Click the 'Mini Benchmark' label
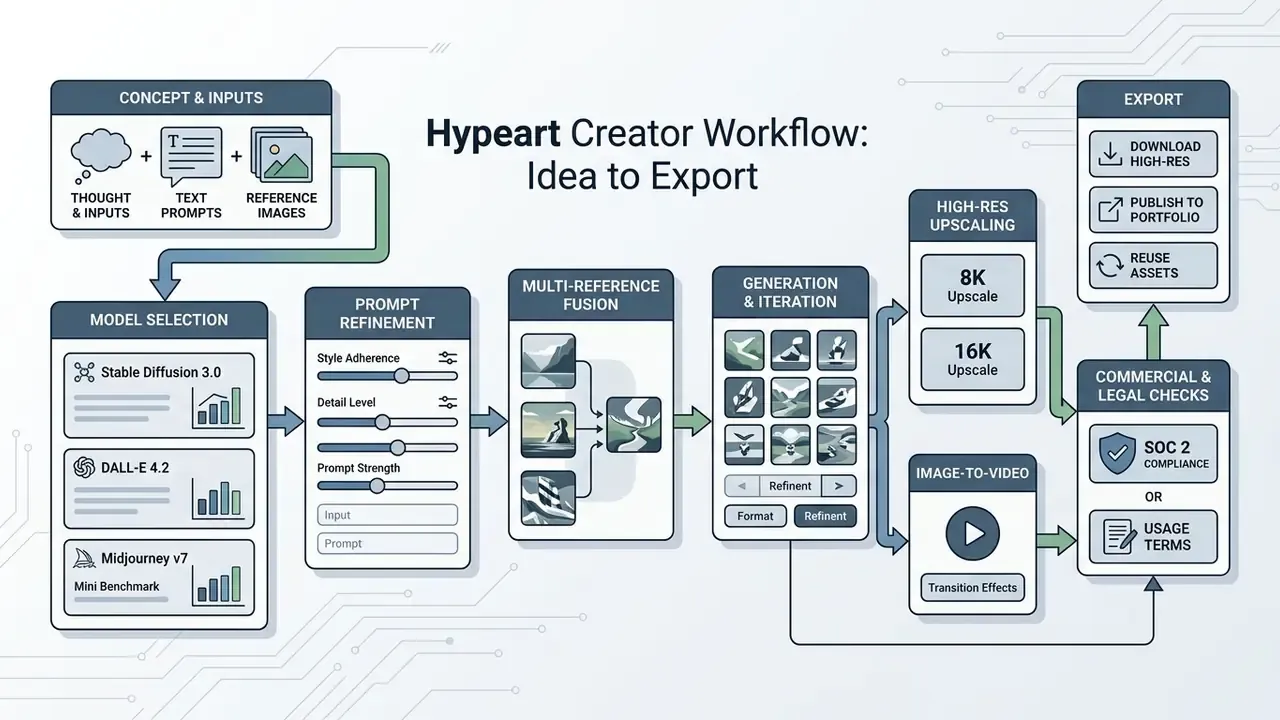The width and height of the screenshot is (1280, 720). coord(117,586)
